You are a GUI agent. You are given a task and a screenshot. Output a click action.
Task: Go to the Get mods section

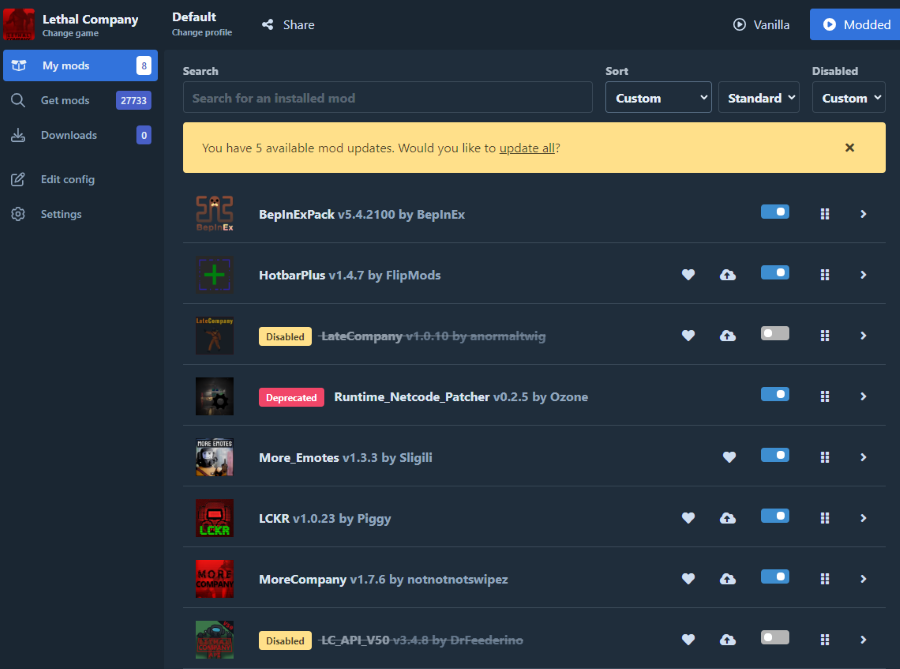[80, 100]
